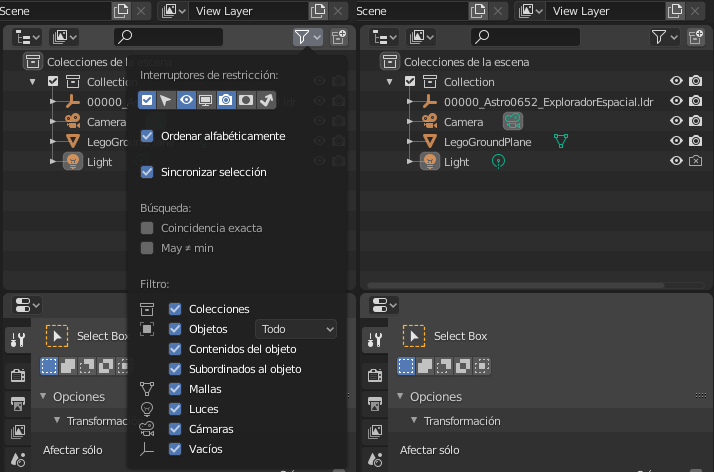Open editor type menu in right outliner
This screenshot has height=472, width=714.
pyautogui.click(x=384, y=37)
